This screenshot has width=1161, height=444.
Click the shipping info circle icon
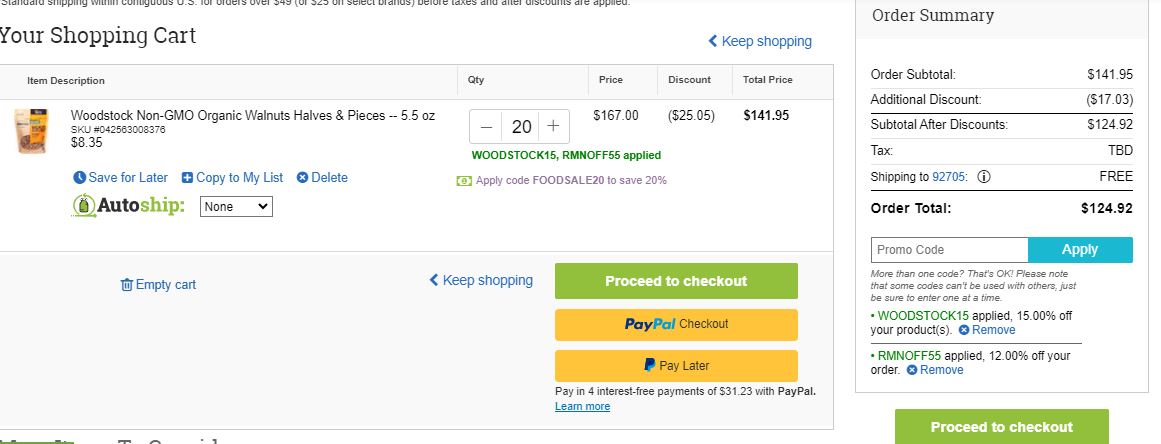pyautogui.click(x=984, y=177)
